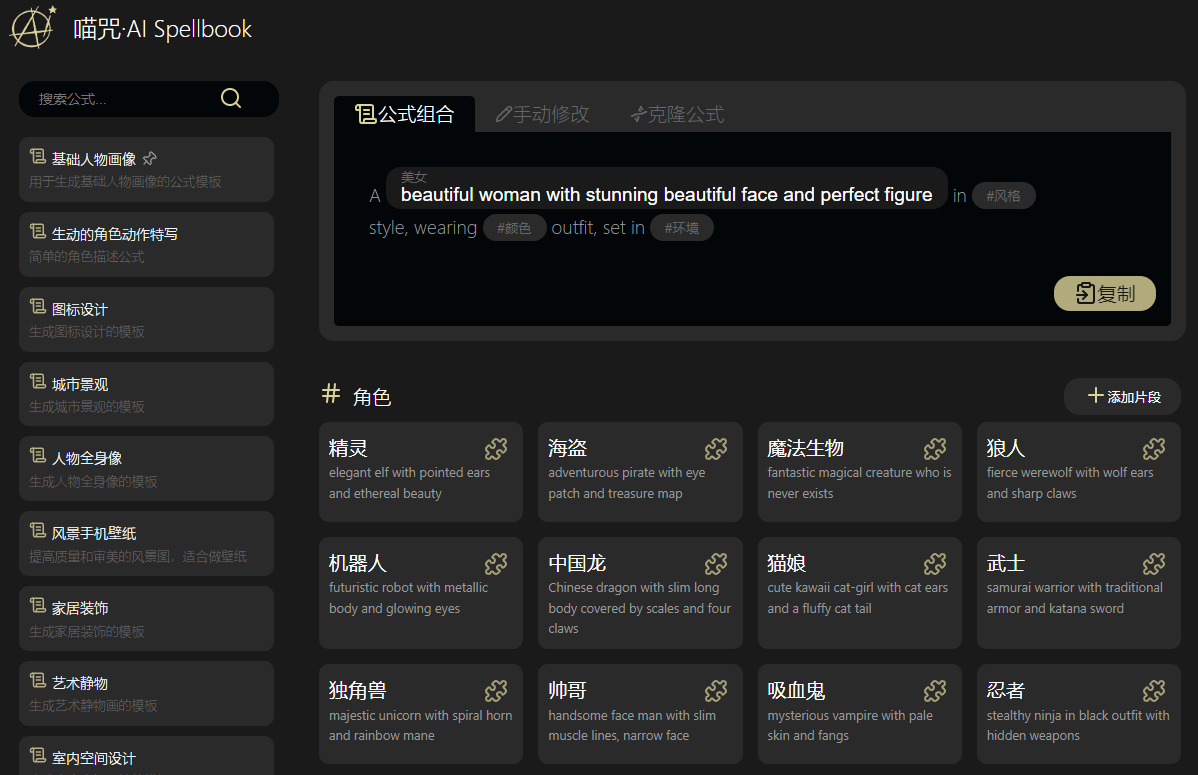
Task: Select the #环境 placeholder slot
Action: (682, 228)
